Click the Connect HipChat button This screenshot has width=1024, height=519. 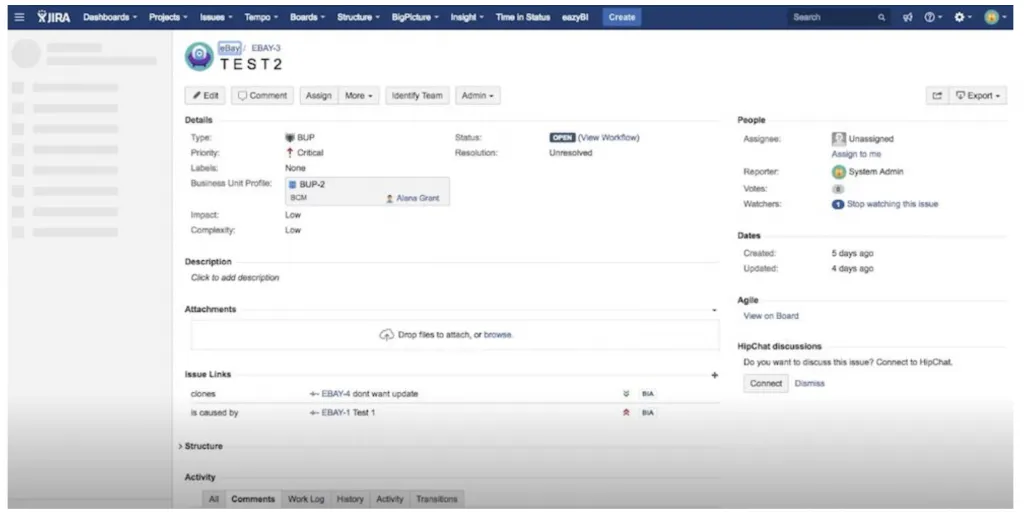point(766,384)
